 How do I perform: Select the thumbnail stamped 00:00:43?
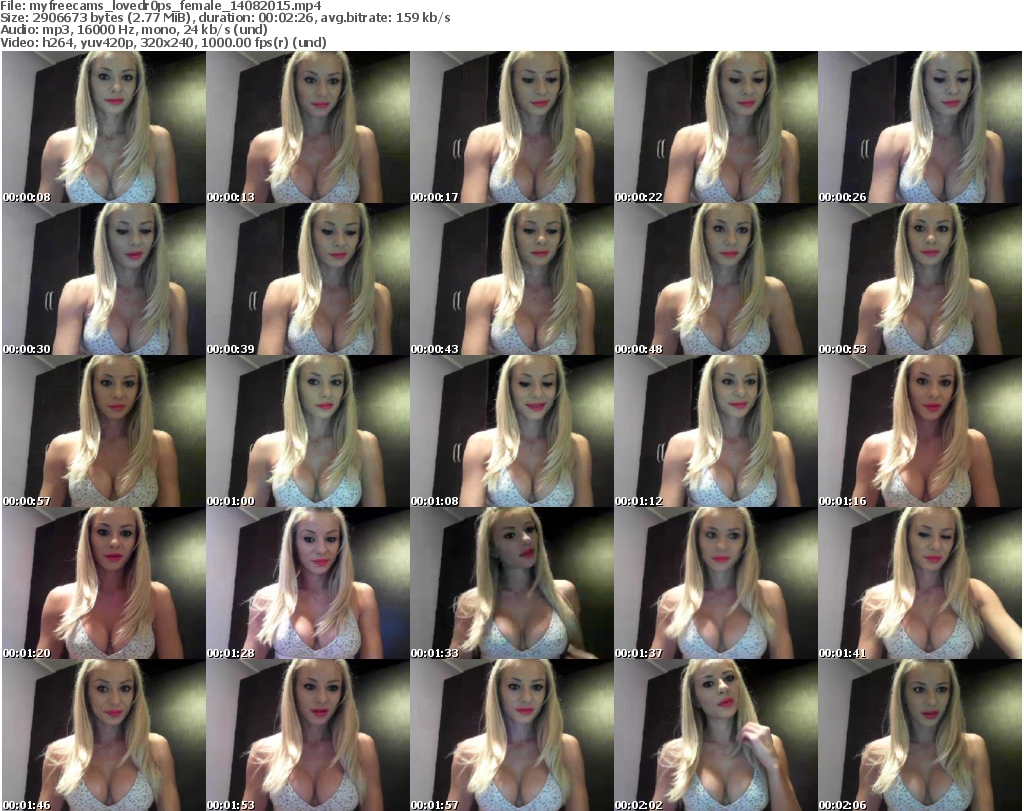(511, 279)
